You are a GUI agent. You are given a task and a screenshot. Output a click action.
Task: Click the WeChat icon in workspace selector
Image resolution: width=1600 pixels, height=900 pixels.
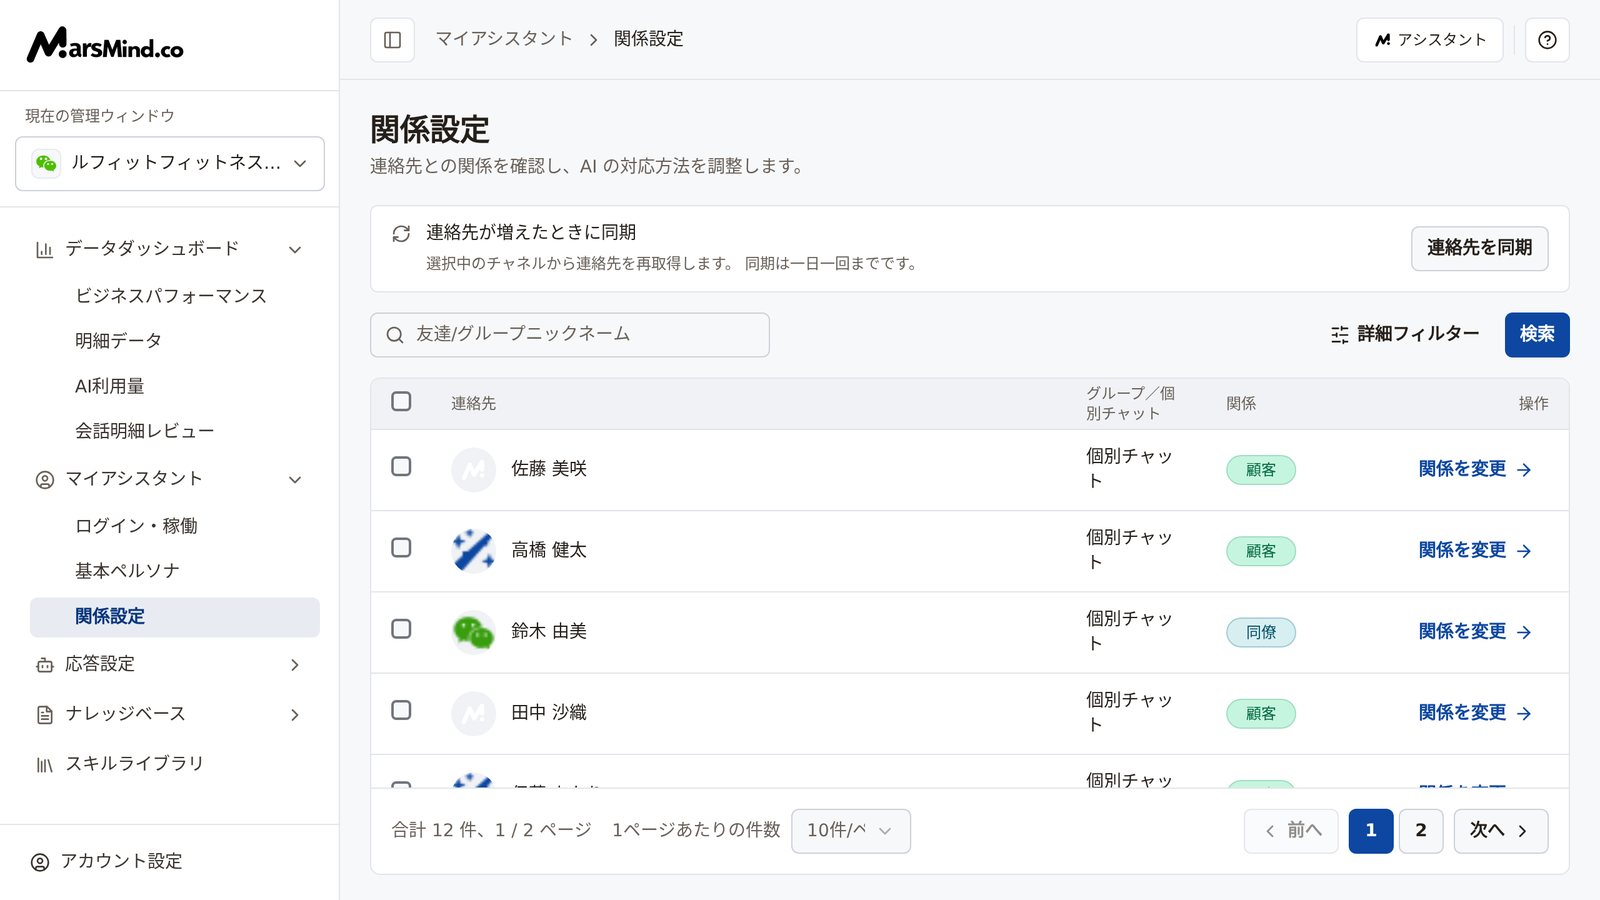click(x=46, y=163)
